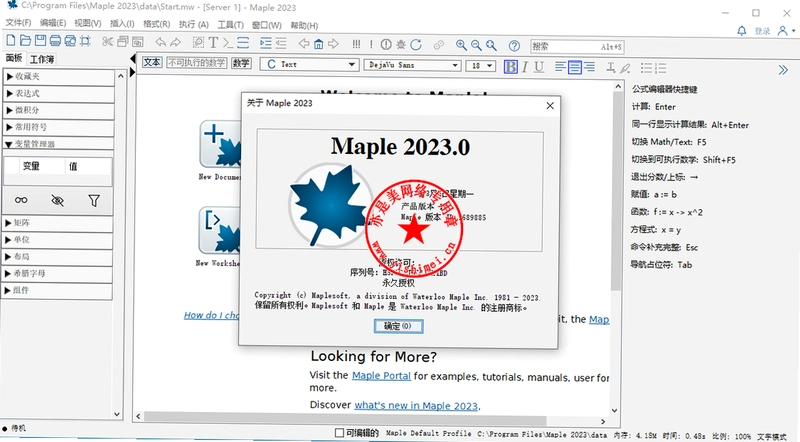Image resolution: width=800 pixels, height=442 pixels.
Task: Open print preview icon in toolbar
Action: click(x=70, y=41)
